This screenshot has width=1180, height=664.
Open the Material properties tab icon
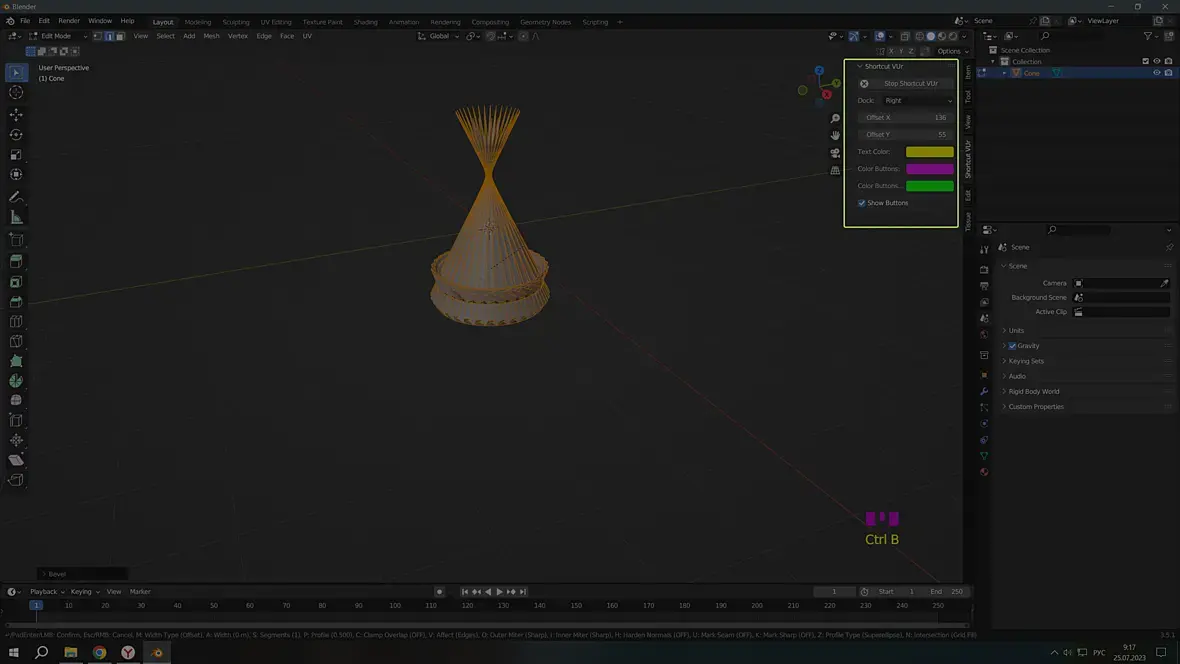984,472
